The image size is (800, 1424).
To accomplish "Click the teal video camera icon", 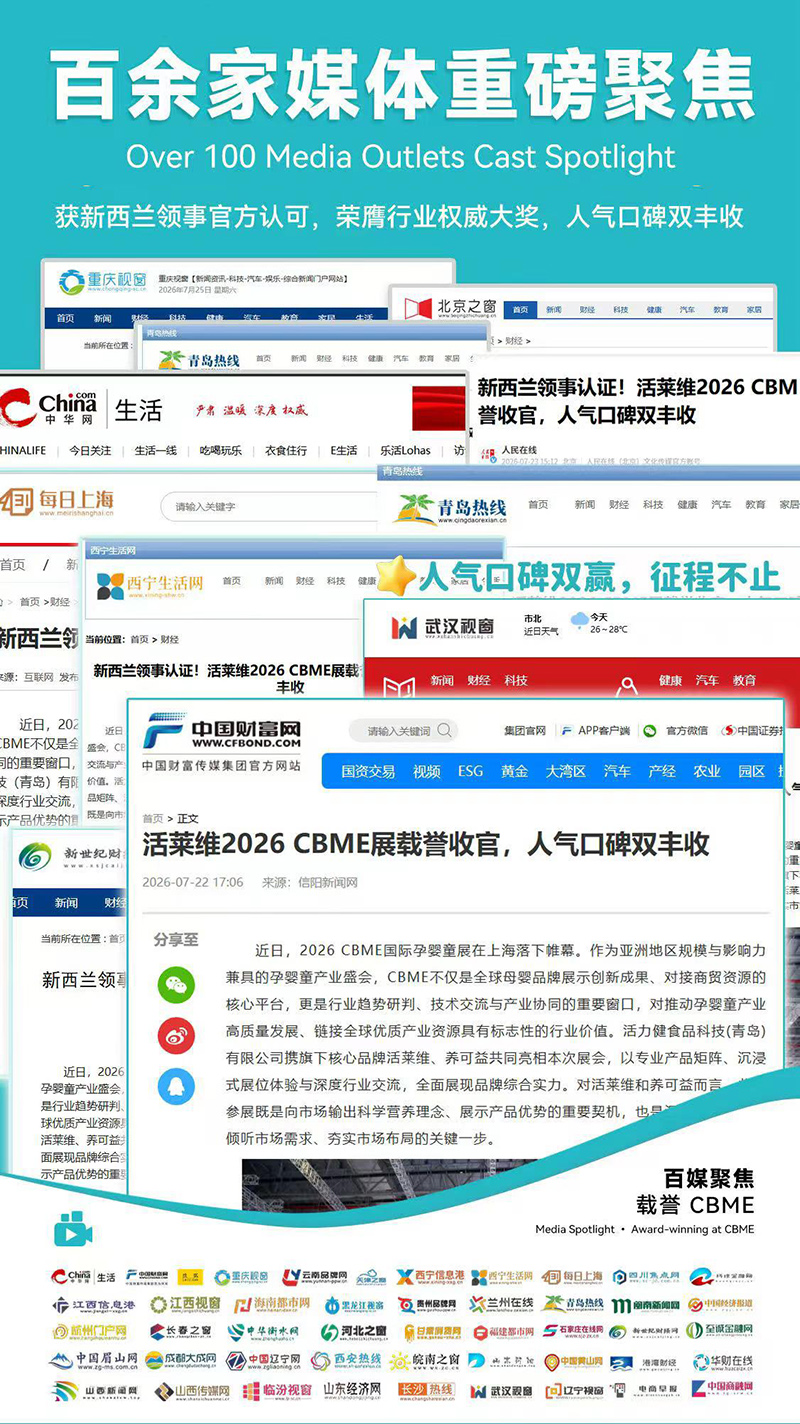I will [73, 1230].
